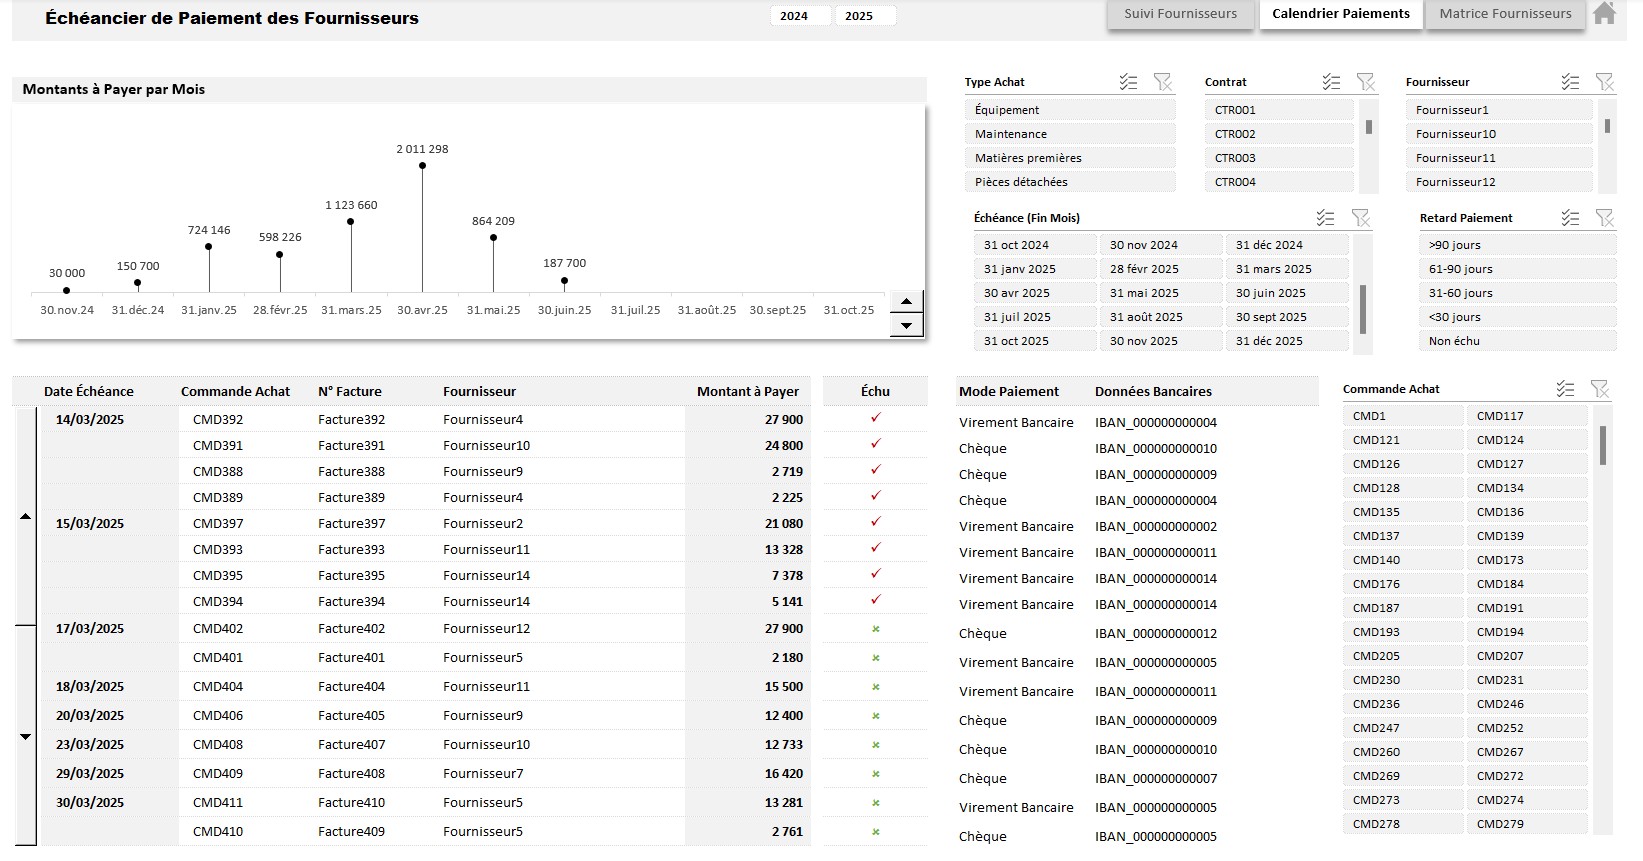Screen dimensions: 1643x861
Task: Filter by >90 jours payment delay
Action: [x=1515, y=245]
